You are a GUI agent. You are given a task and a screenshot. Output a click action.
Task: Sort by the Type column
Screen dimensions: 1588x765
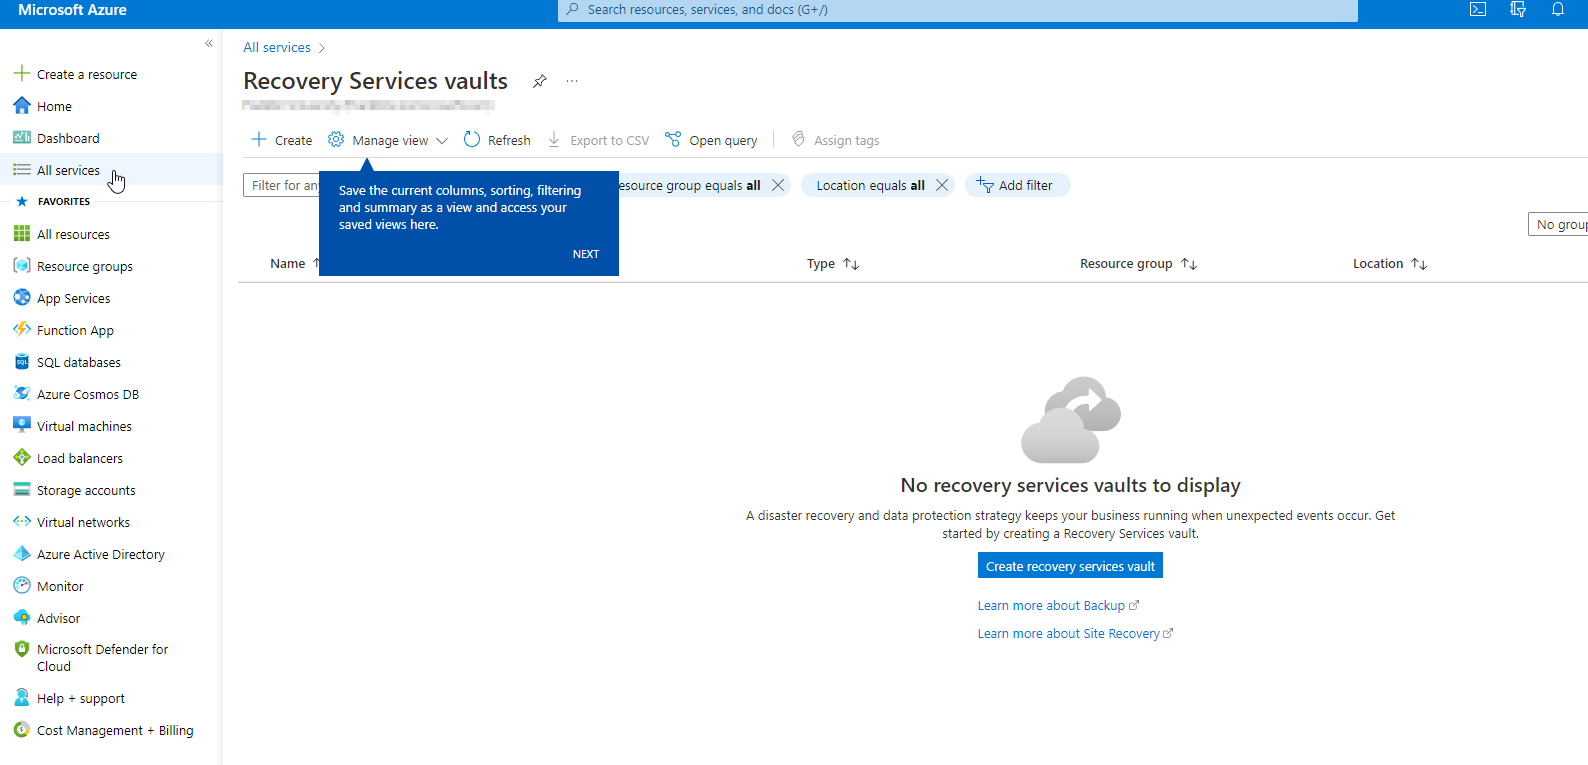tap(833, 264)
